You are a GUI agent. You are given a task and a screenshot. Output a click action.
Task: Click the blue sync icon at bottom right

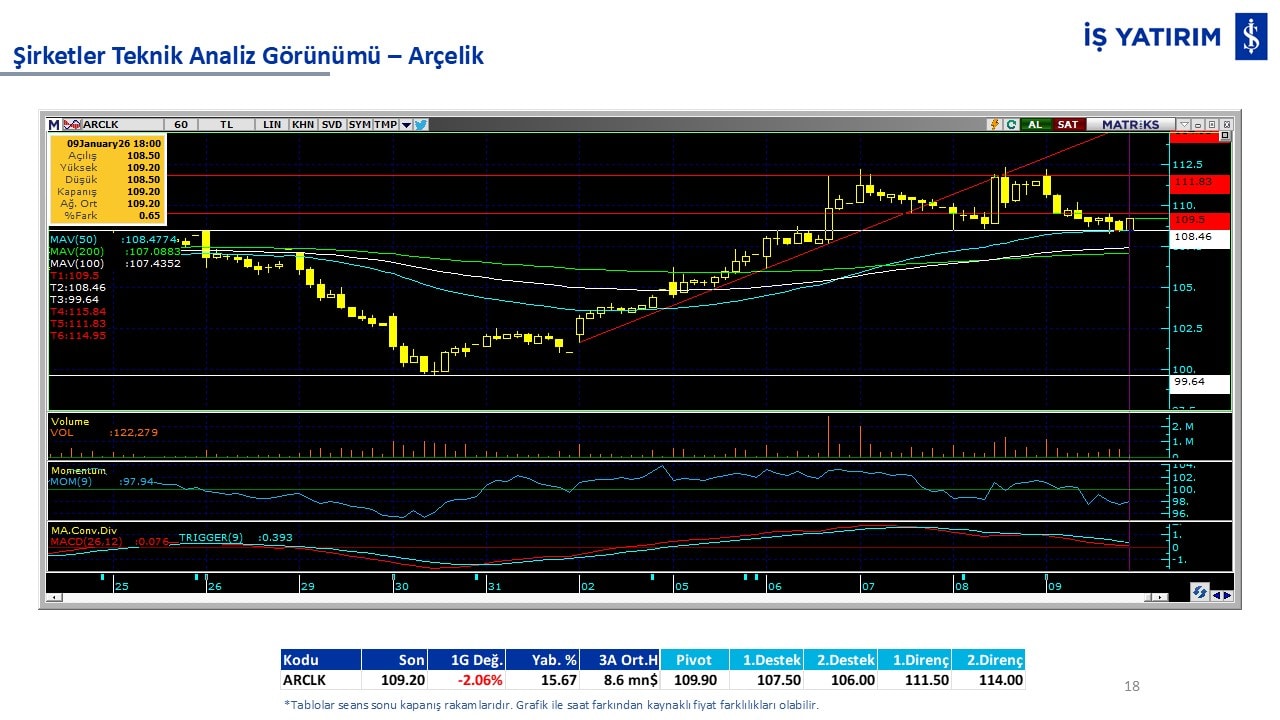pyautogui.click(x=1198, y=593)
